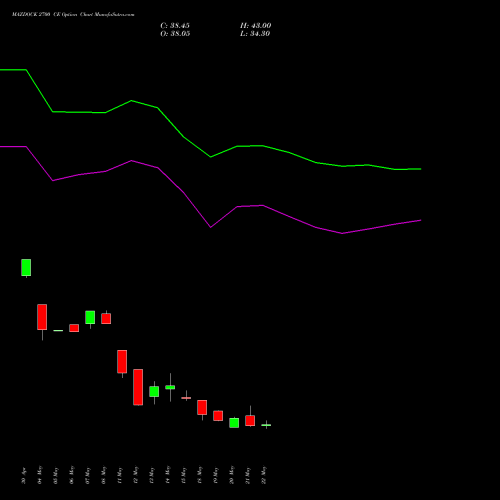500x500 pixels.
Task: Click the 08 May date label
Action: pyautogui.click(x=104, y=475)
